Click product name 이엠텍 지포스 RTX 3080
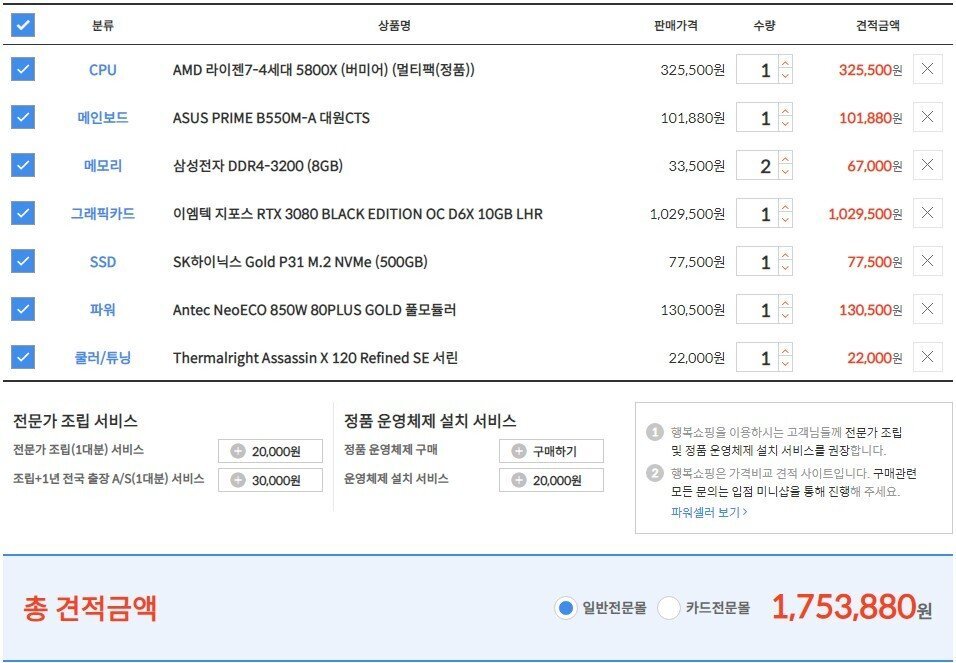 [x=358, y=214]
